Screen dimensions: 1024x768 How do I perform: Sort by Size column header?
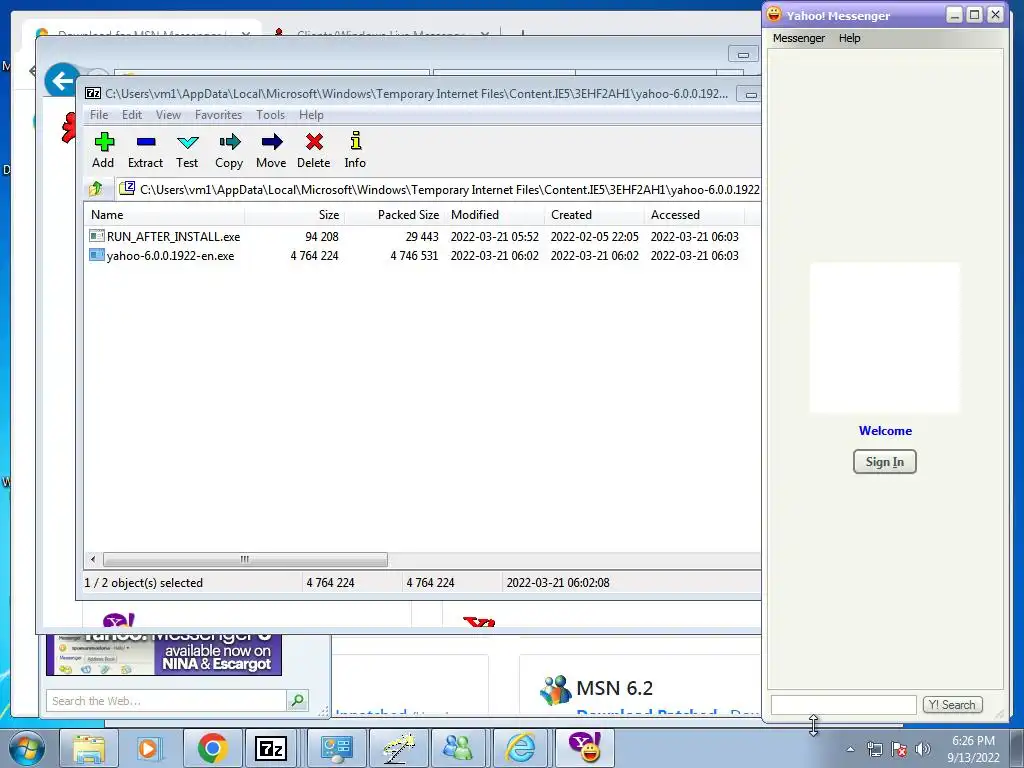[x=295, y=215]
